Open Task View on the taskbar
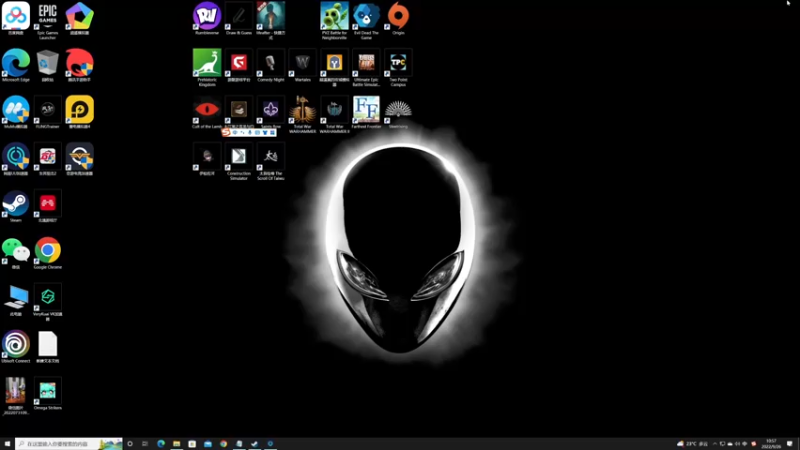 [x=145, y=444]
